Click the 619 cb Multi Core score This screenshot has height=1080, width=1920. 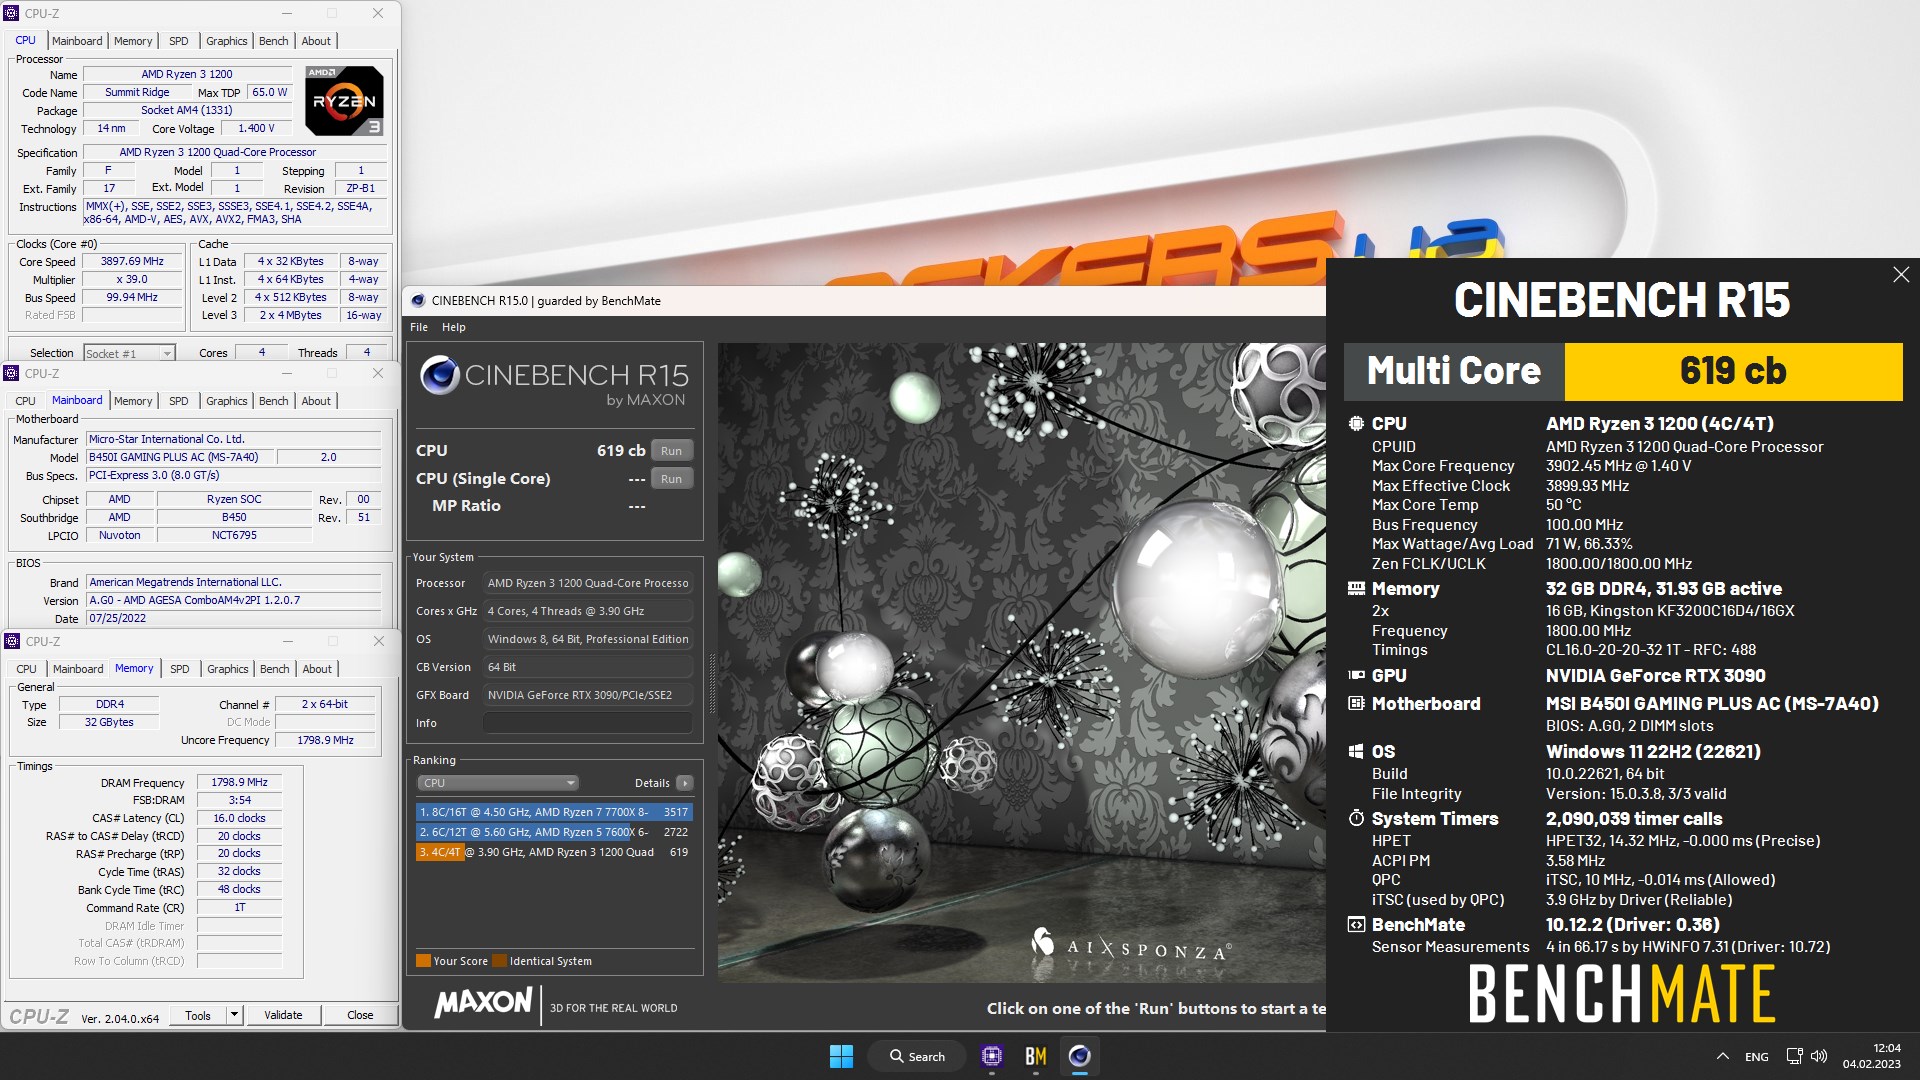click(x=1733, y=371)
